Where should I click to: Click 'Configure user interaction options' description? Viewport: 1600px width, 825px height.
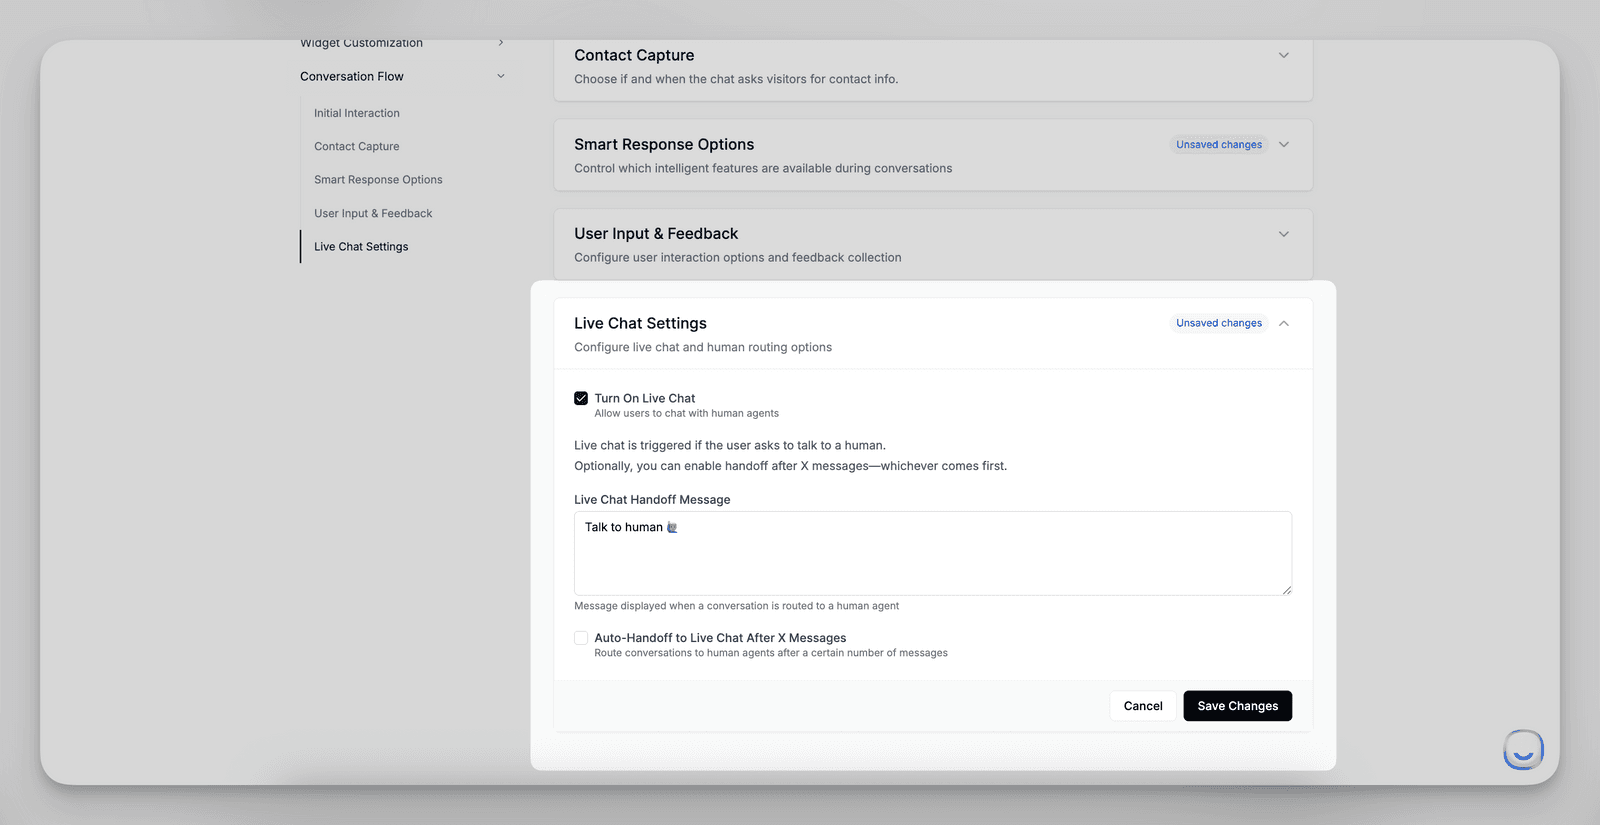coord(738,257)
